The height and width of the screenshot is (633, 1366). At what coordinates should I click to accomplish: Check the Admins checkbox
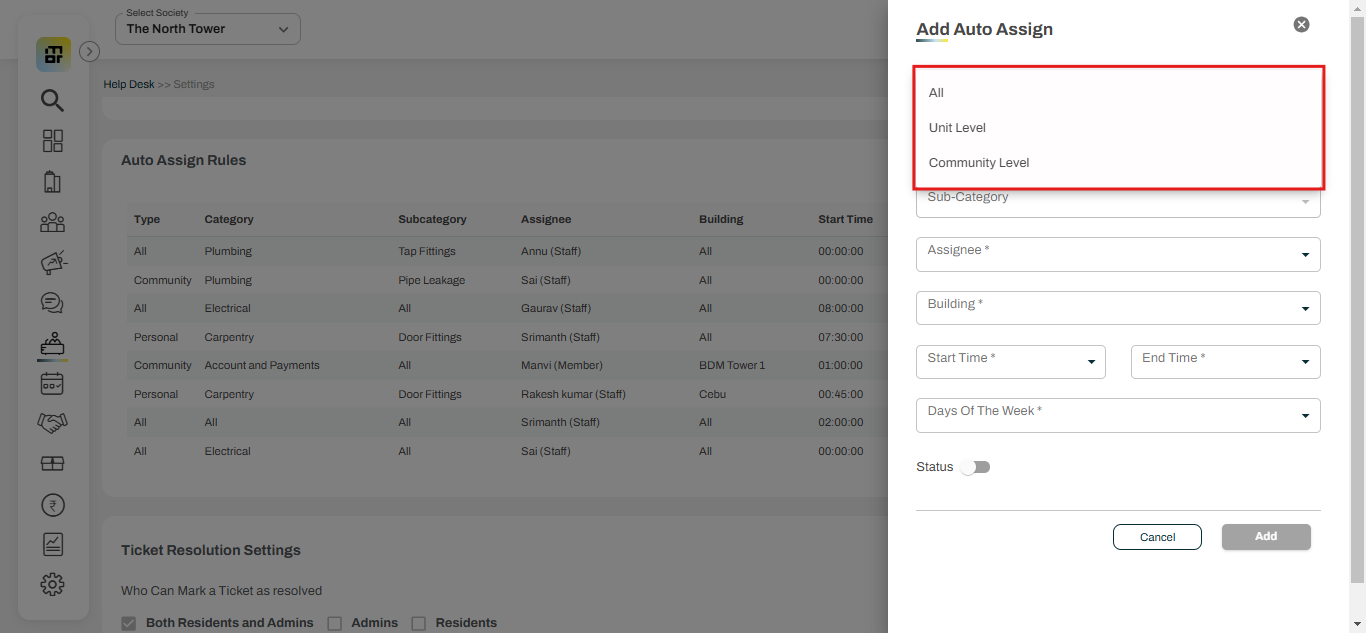point(334,622)
